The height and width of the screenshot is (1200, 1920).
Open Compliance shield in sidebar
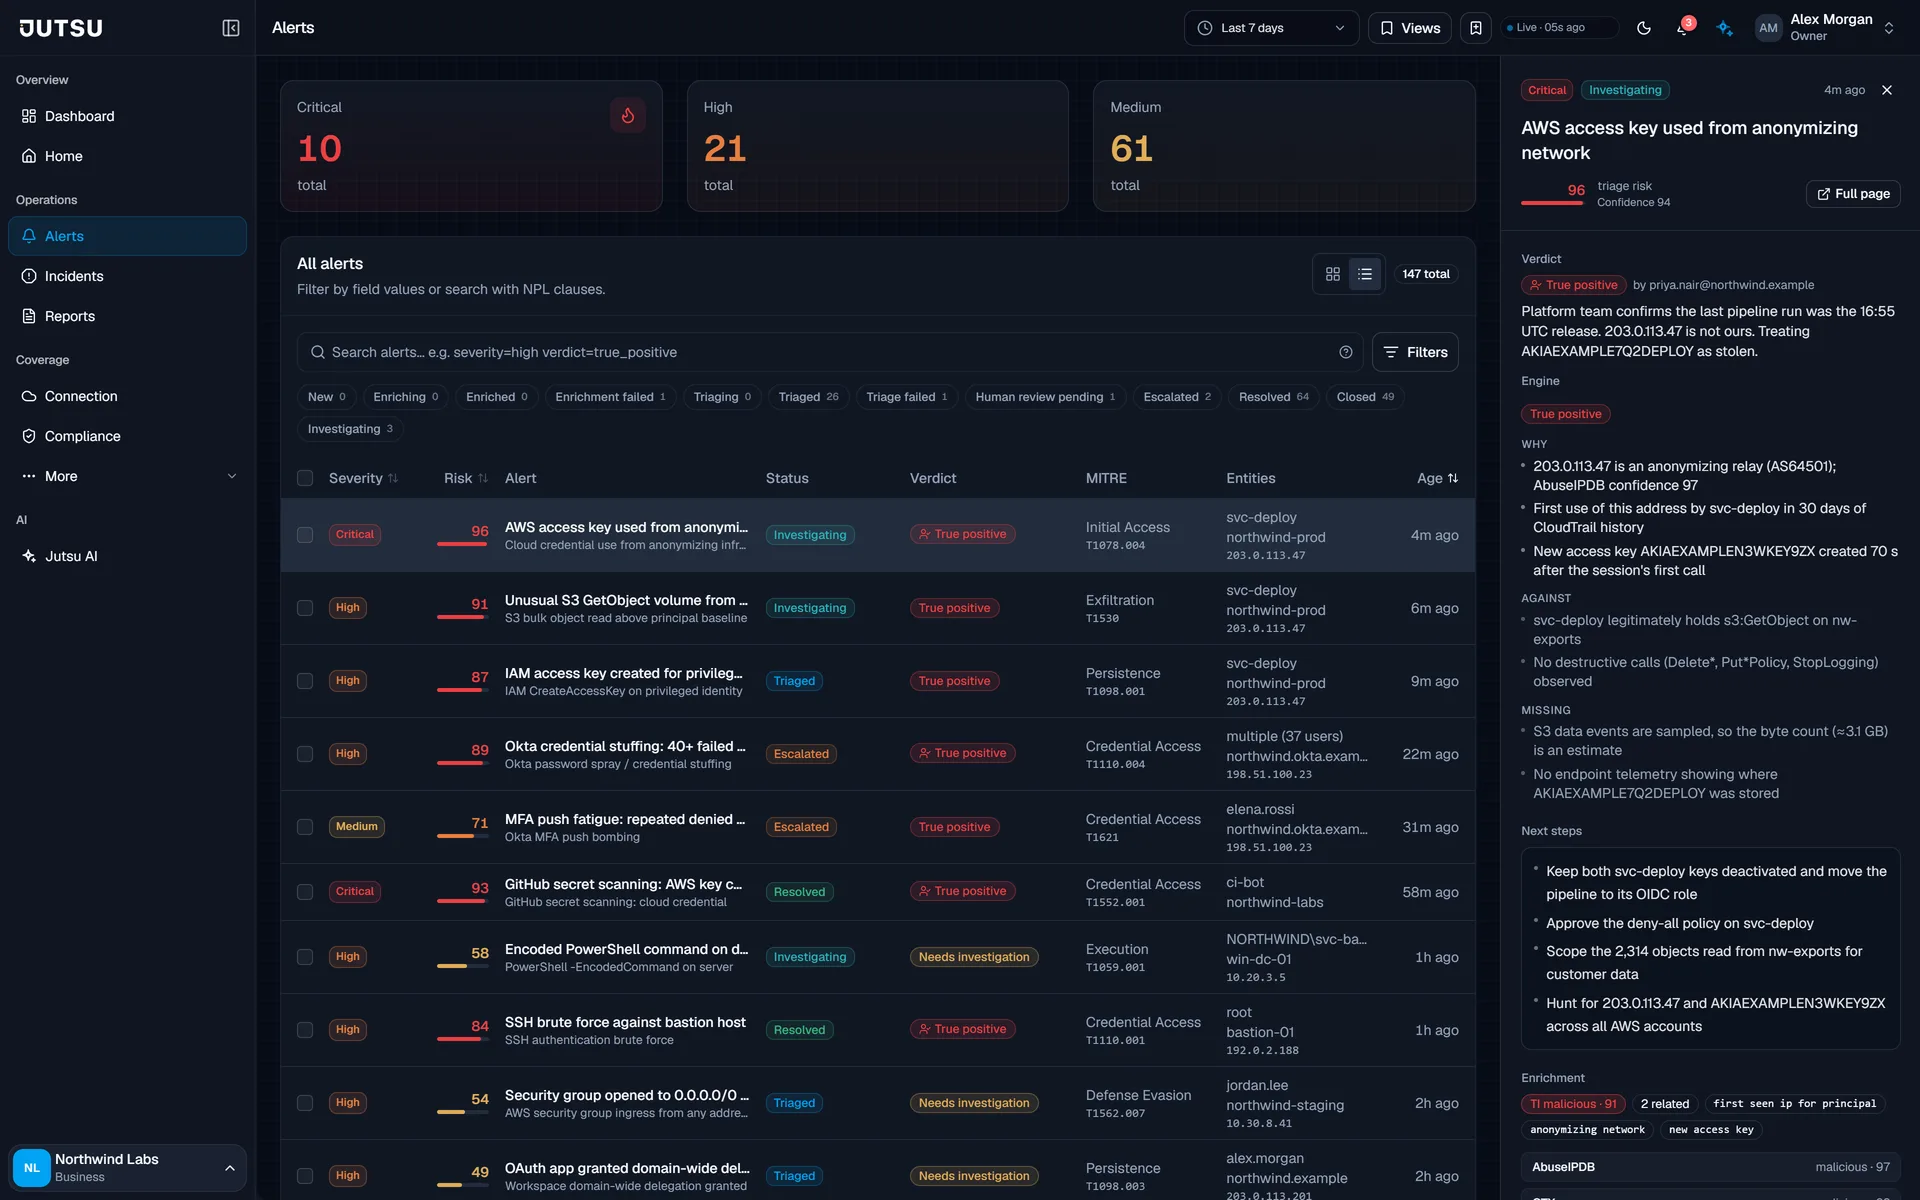(x=127, y=436)
